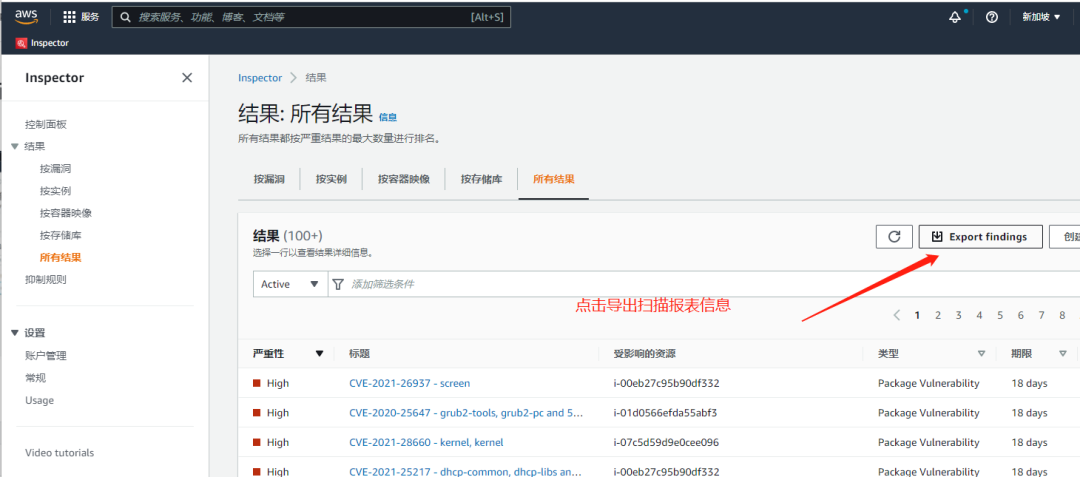Screen dimensions: 1080x477
Task: Click the 信息 info link
Action: pyautogui.click(x=388, y=118)
